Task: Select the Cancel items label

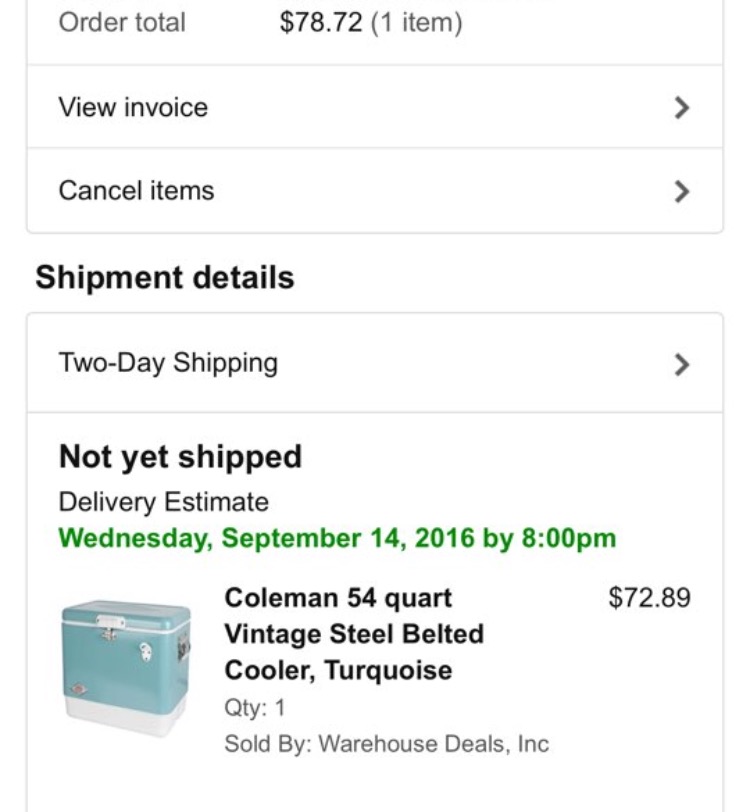Action: pos(136,191)
